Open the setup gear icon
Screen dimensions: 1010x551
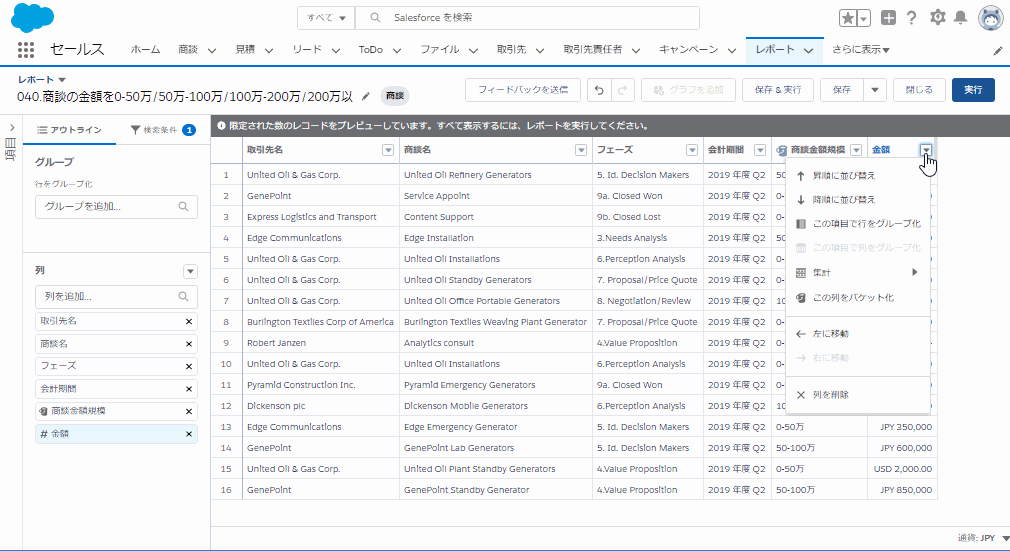tap(937, 17)
